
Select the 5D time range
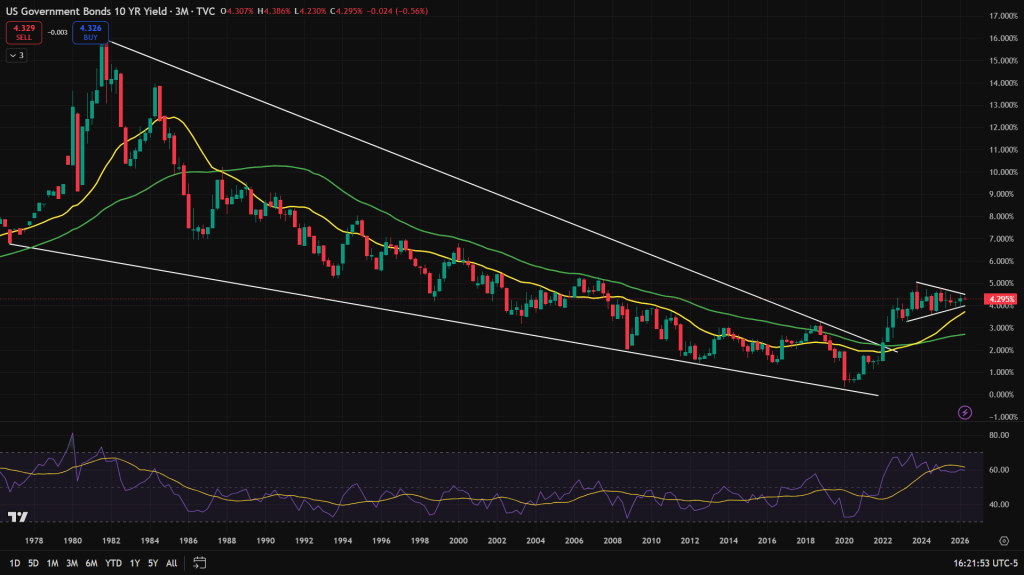(x=33, y=562)
